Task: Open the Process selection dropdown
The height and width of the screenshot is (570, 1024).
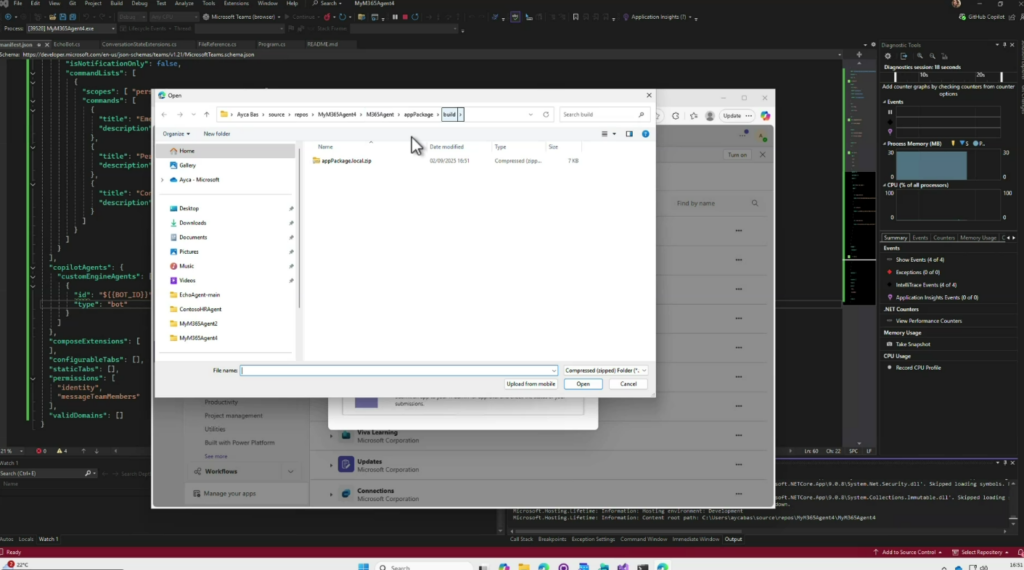Action: pyautogui.click(x=70, y=29)
